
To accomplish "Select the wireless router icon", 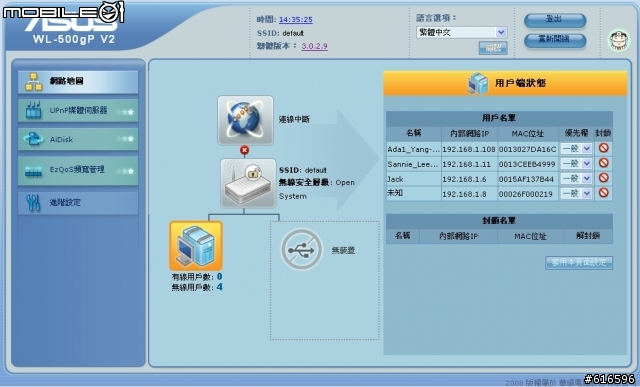I will 248,183.
